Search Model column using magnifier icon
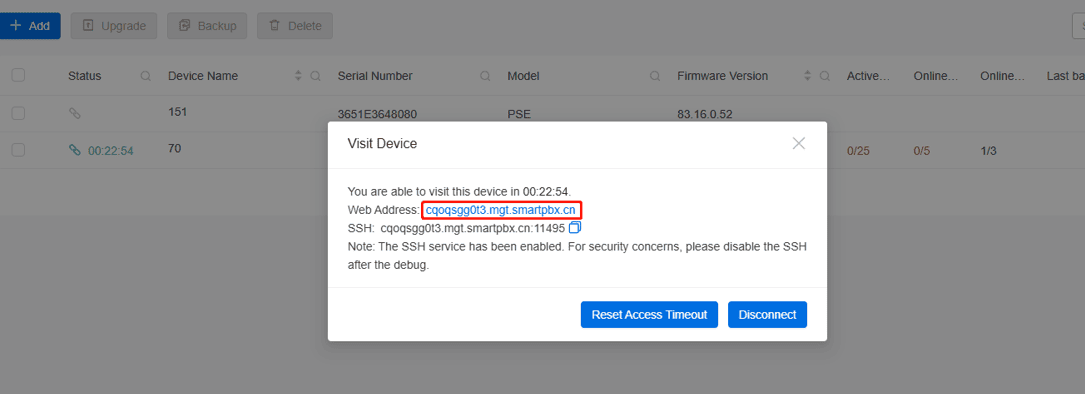Screen dimensions: 1085x394 655,76
